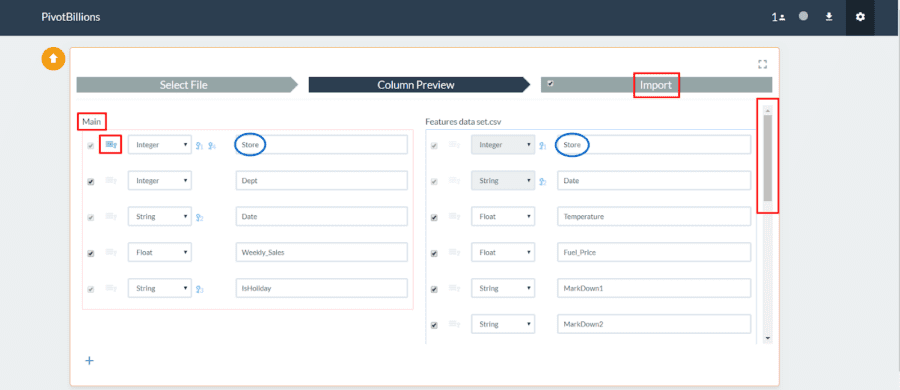Uncheck the Temperature column checkbox

434,218
